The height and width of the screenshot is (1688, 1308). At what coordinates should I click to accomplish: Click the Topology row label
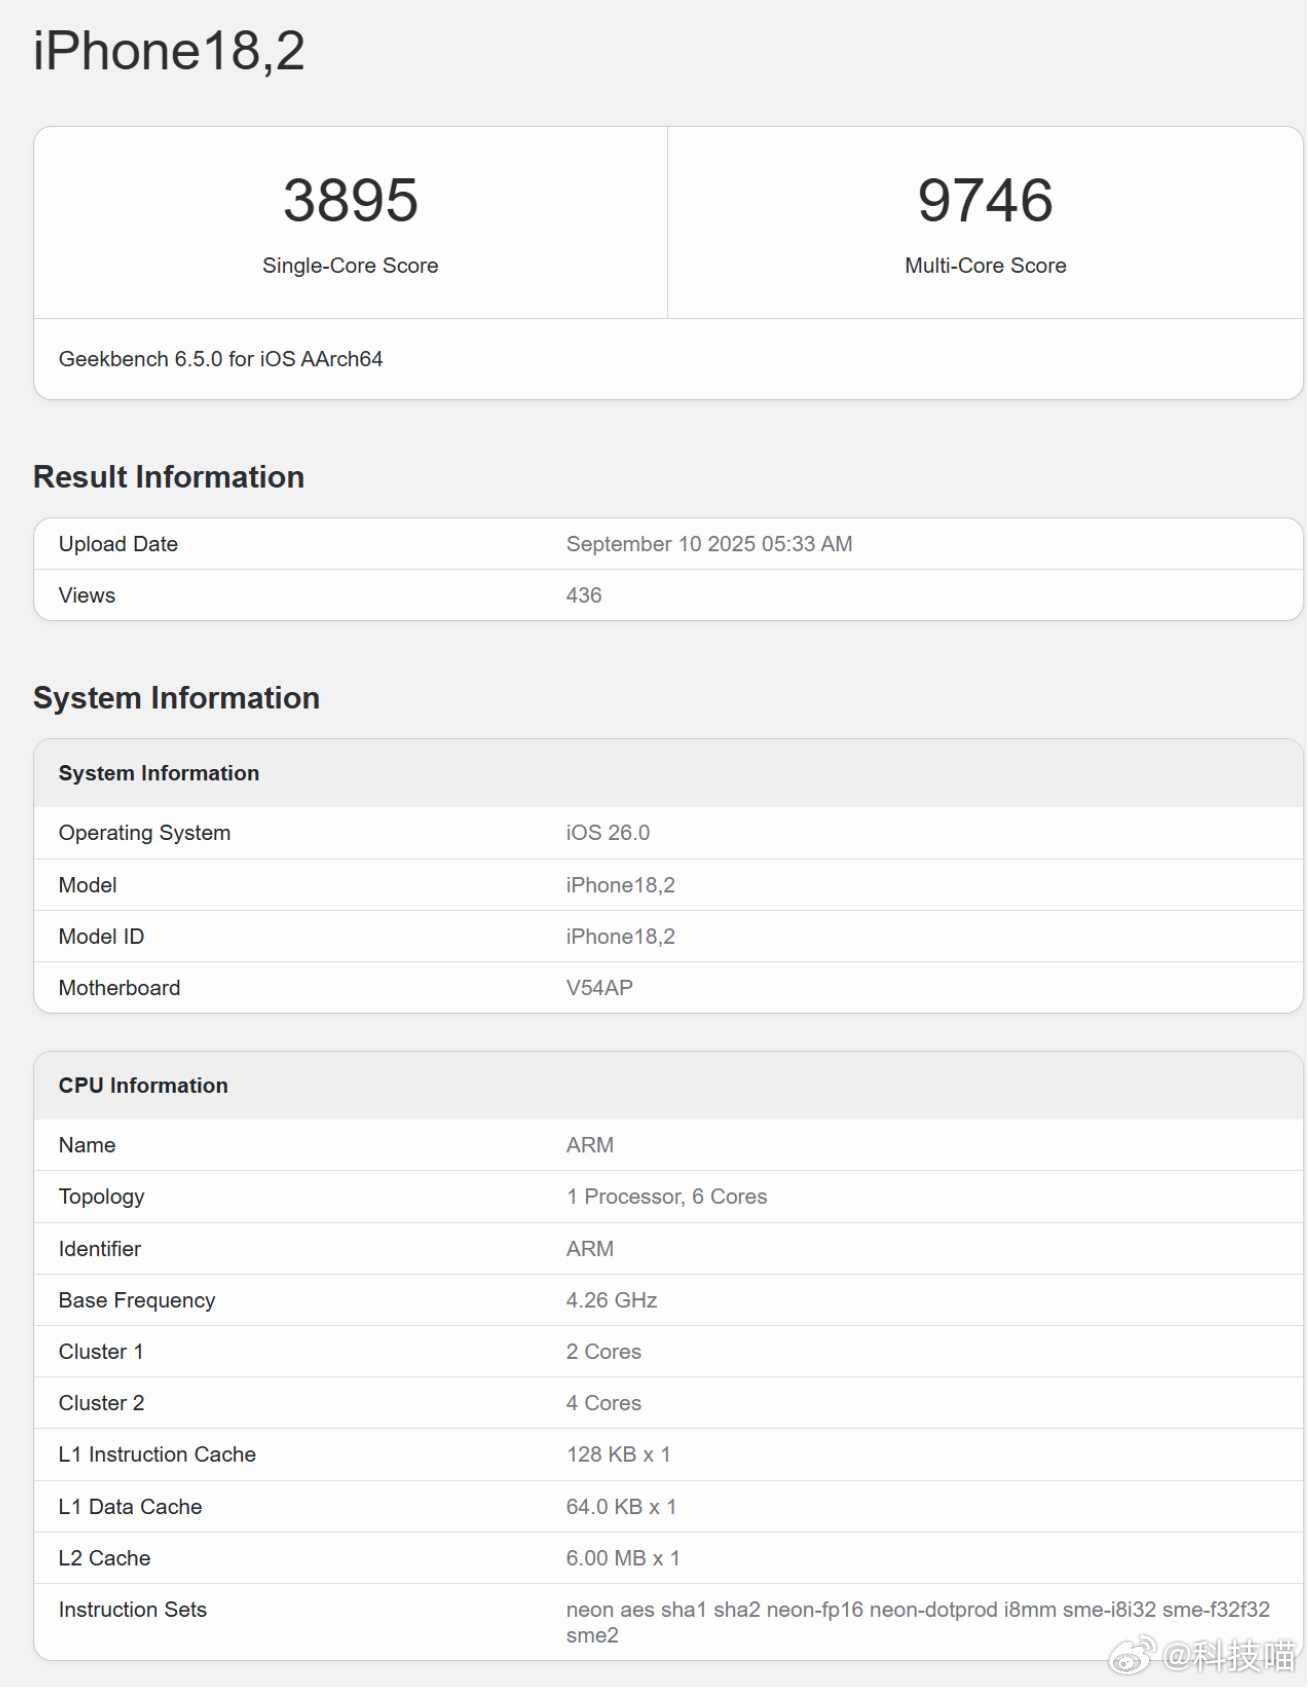click(x=101, y=1197)
